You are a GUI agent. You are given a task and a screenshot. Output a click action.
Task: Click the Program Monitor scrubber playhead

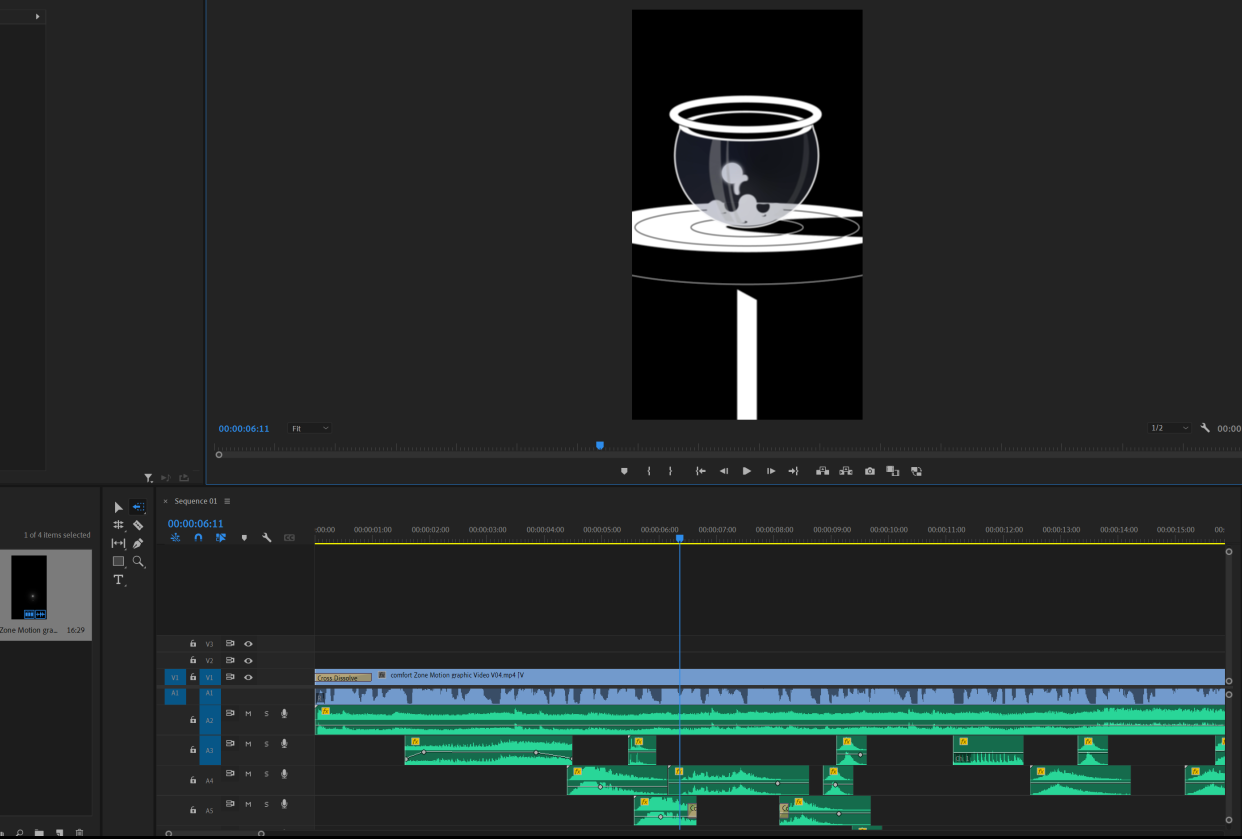point(600,445)
